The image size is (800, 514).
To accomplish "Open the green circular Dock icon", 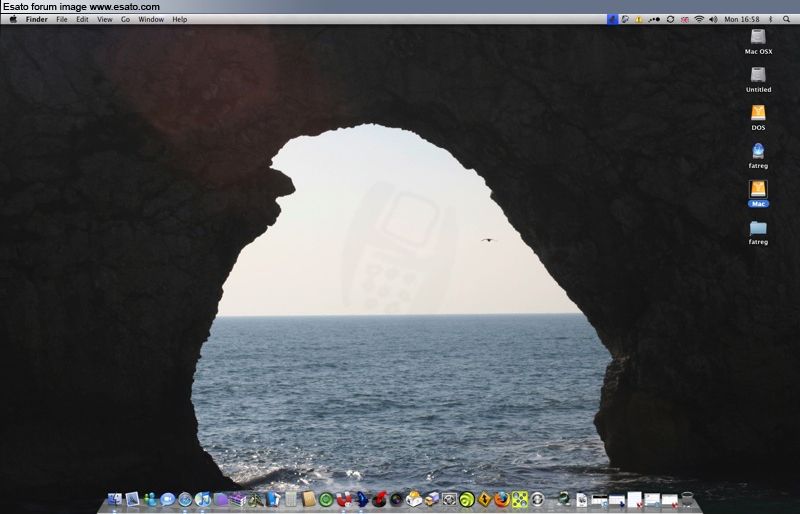I will [x=326, y=499].
